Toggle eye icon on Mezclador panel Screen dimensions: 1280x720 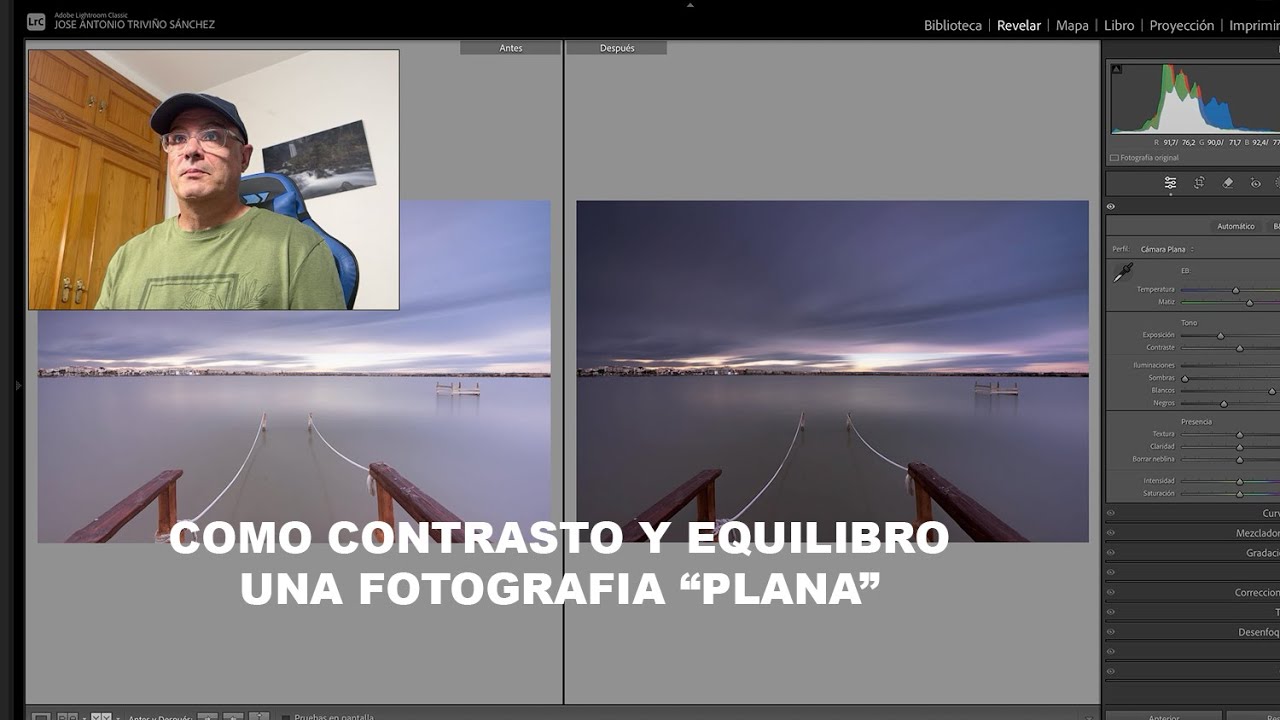click(1111, 533)
